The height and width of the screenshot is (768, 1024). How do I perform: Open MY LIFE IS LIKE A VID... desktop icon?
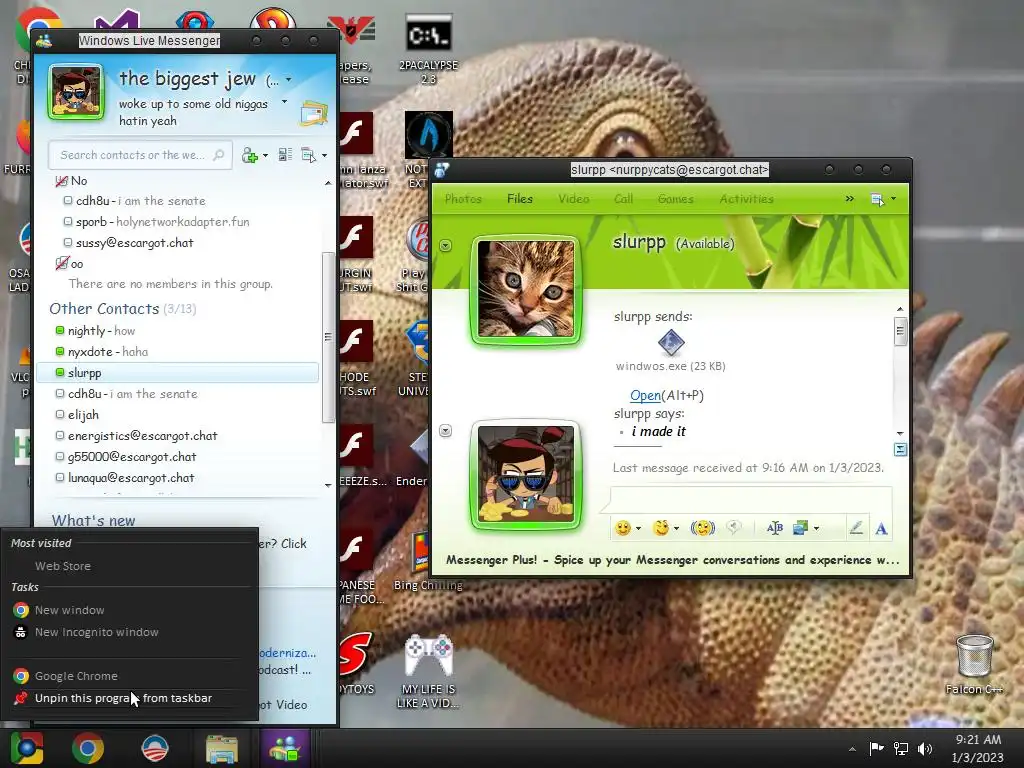[428, 670]
